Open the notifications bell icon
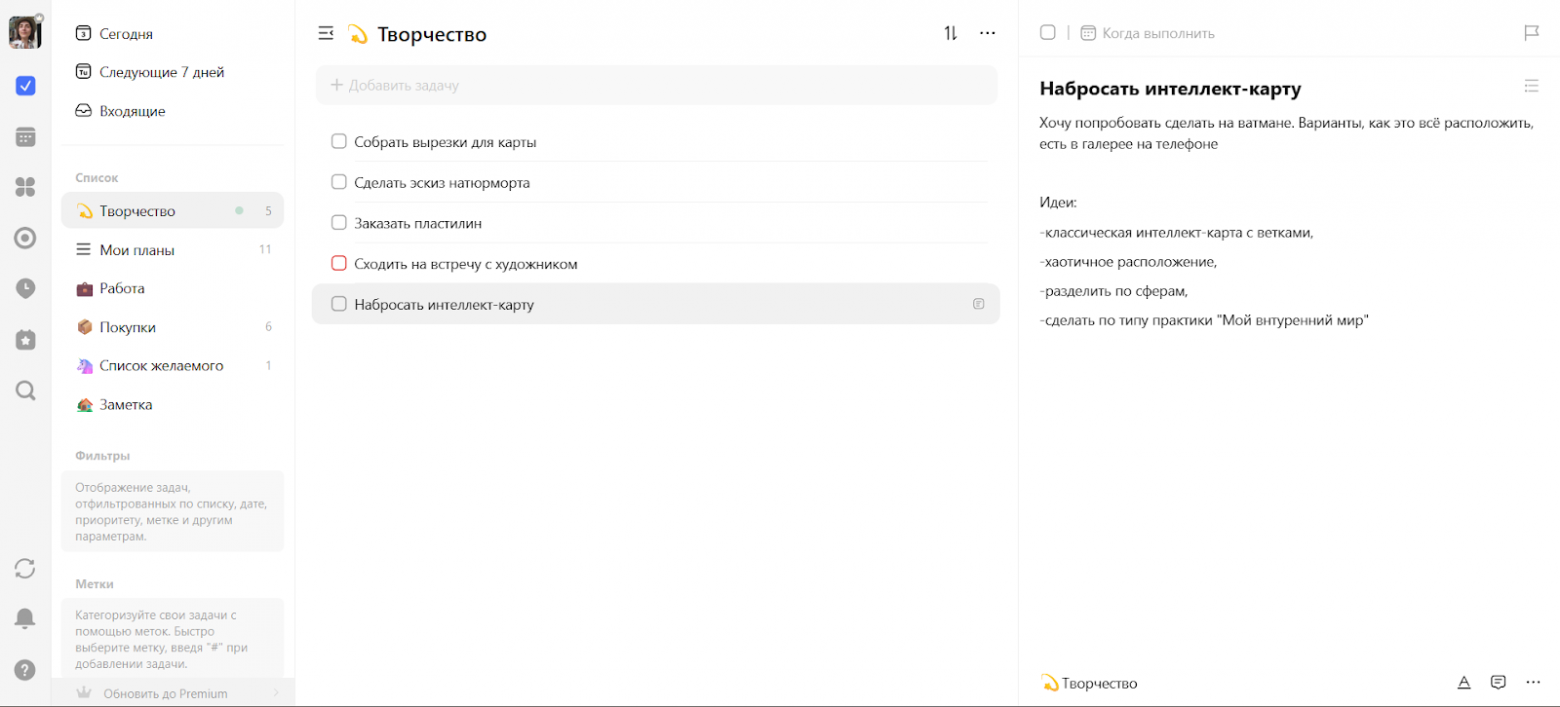1560x707 pixels. point(25,618)
